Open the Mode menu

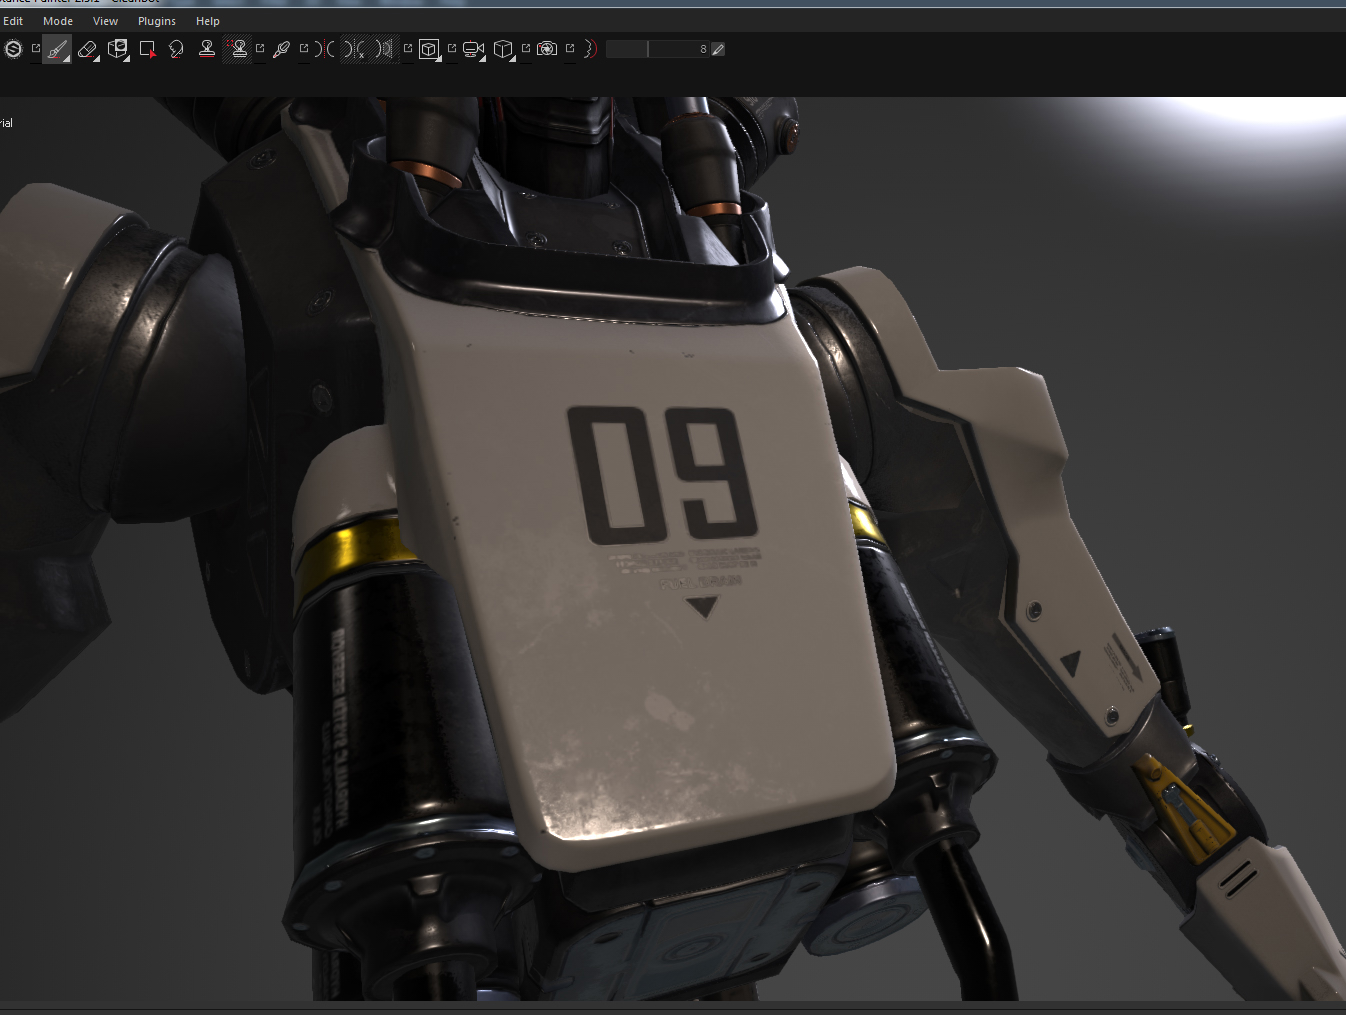pos(58,21)
